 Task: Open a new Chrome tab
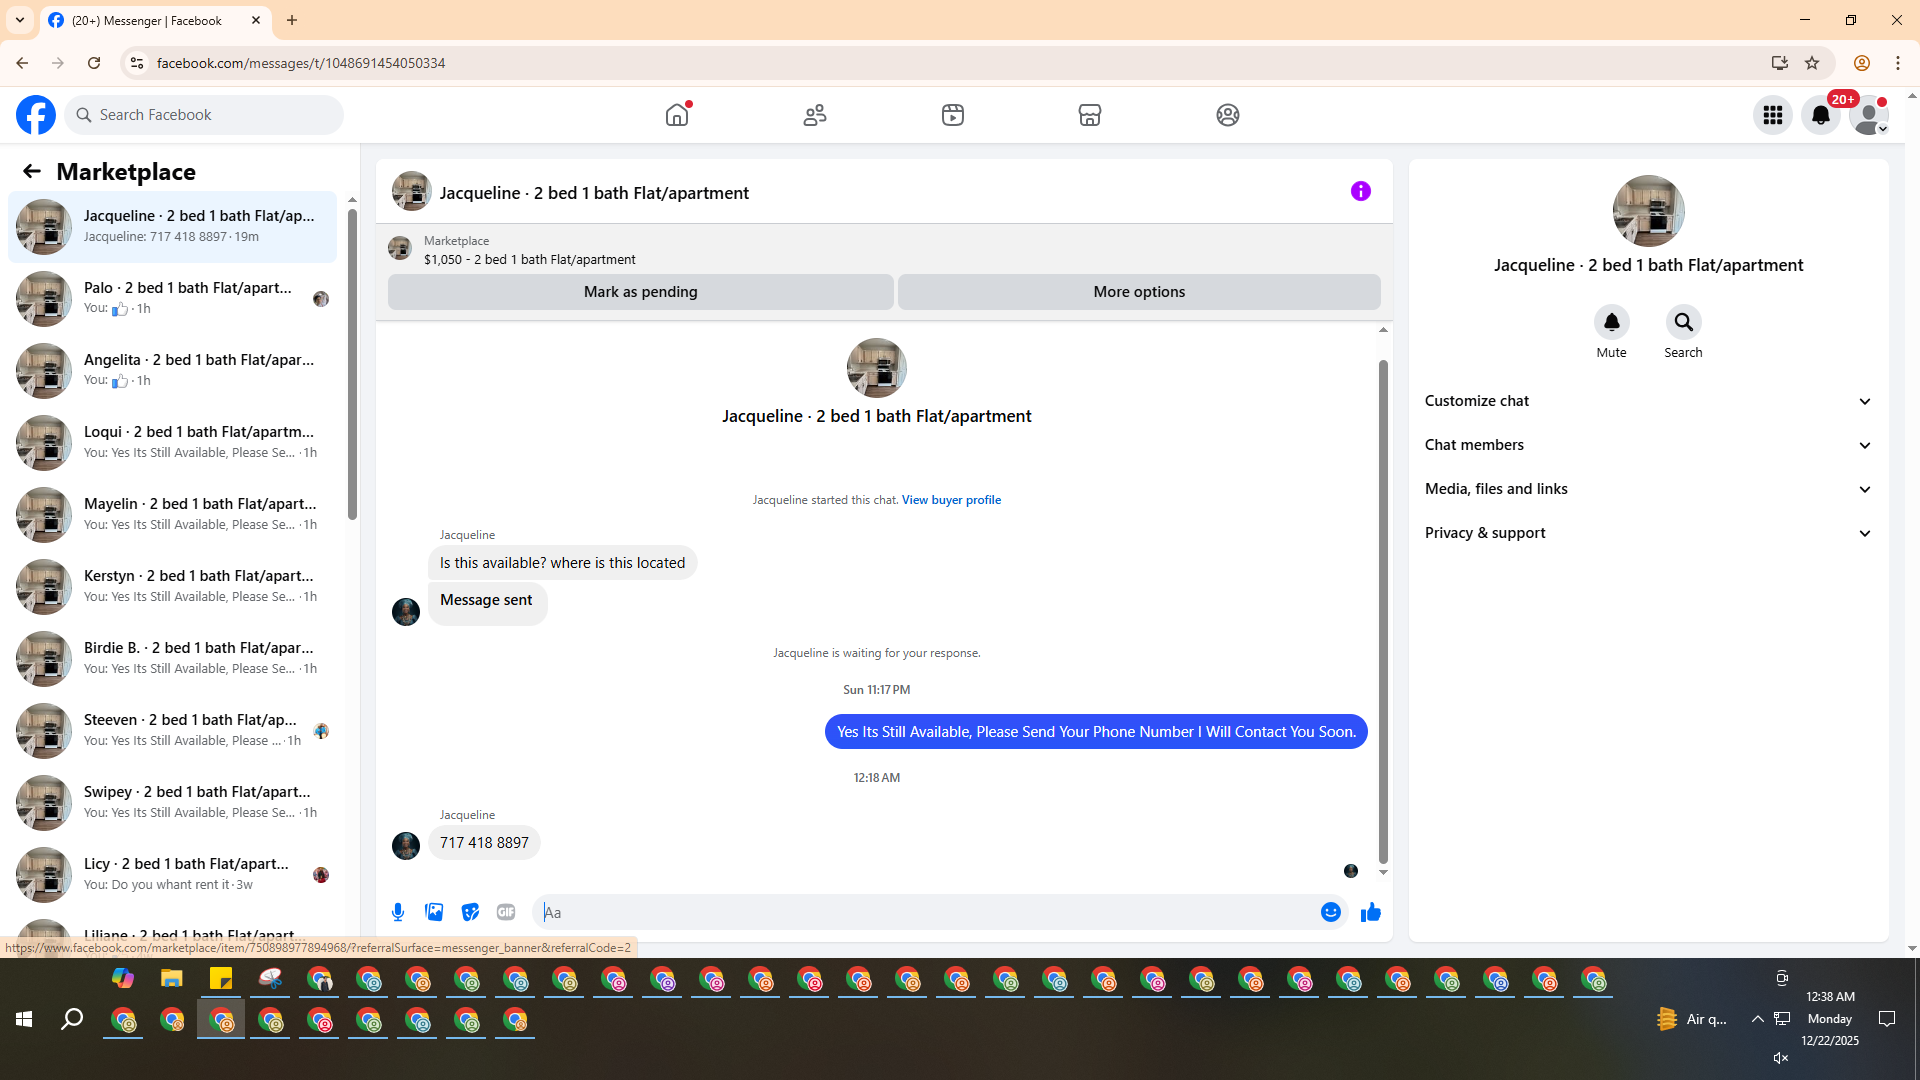pyautogui.click(x=292, y=20)
